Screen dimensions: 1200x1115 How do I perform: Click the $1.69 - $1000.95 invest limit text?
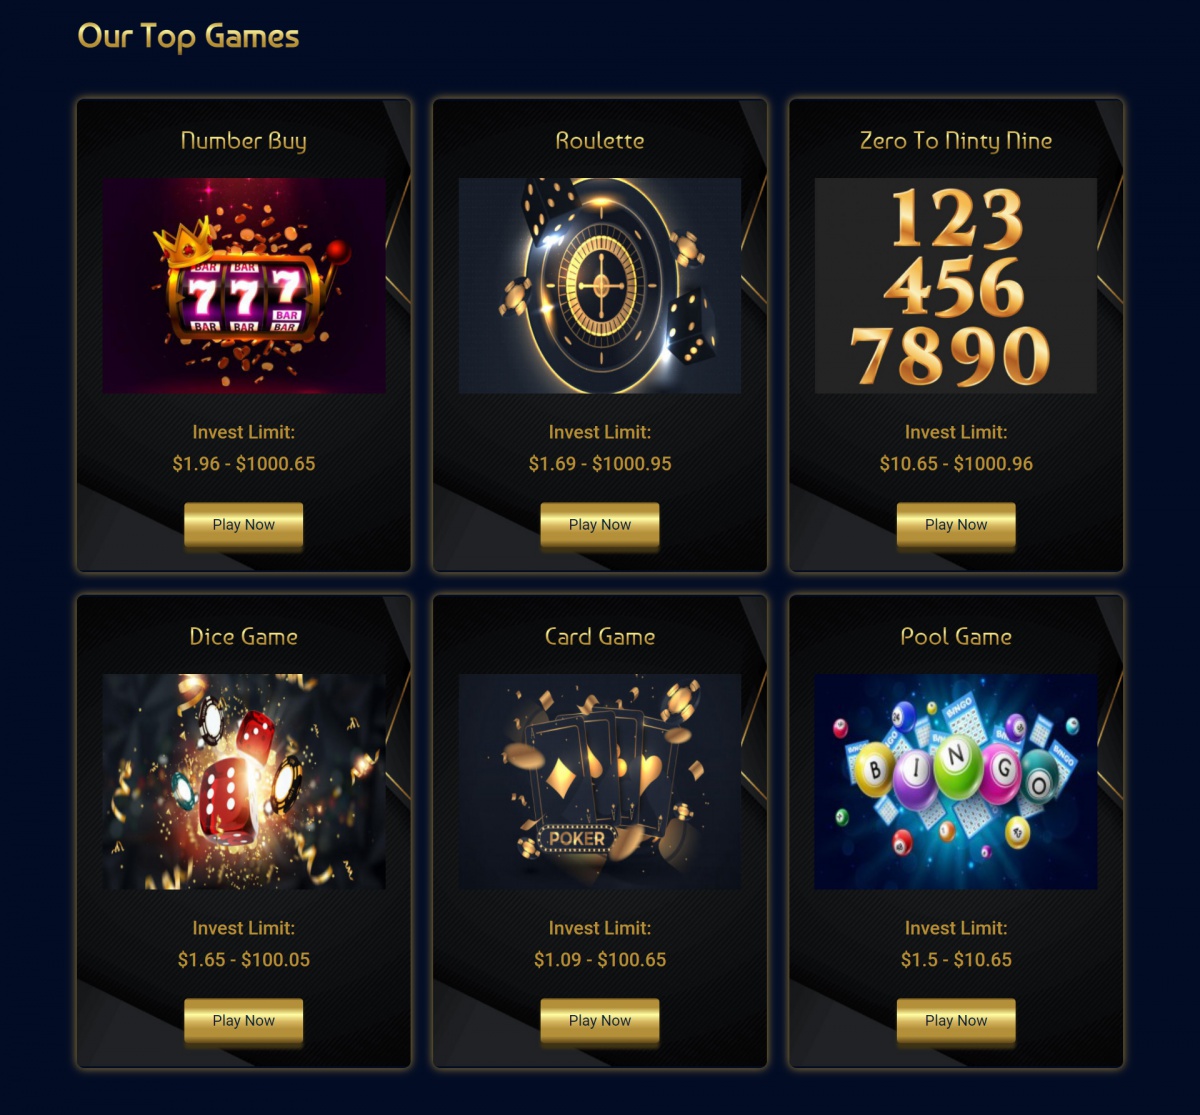600,464
